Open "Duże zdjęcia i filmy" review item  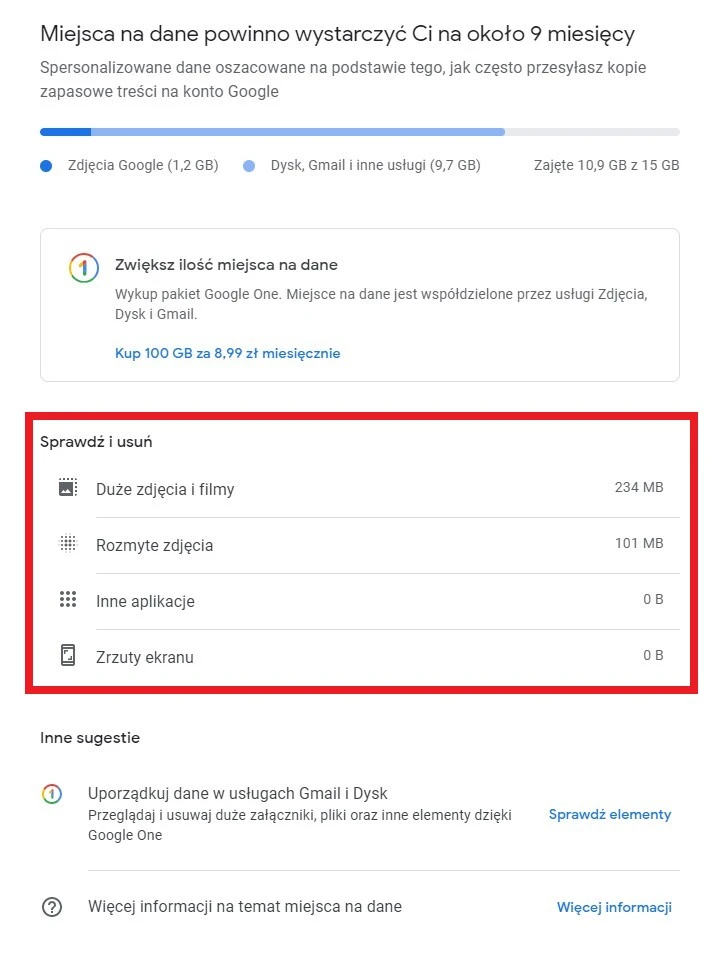pyautogui.click(x=165, y=489)
